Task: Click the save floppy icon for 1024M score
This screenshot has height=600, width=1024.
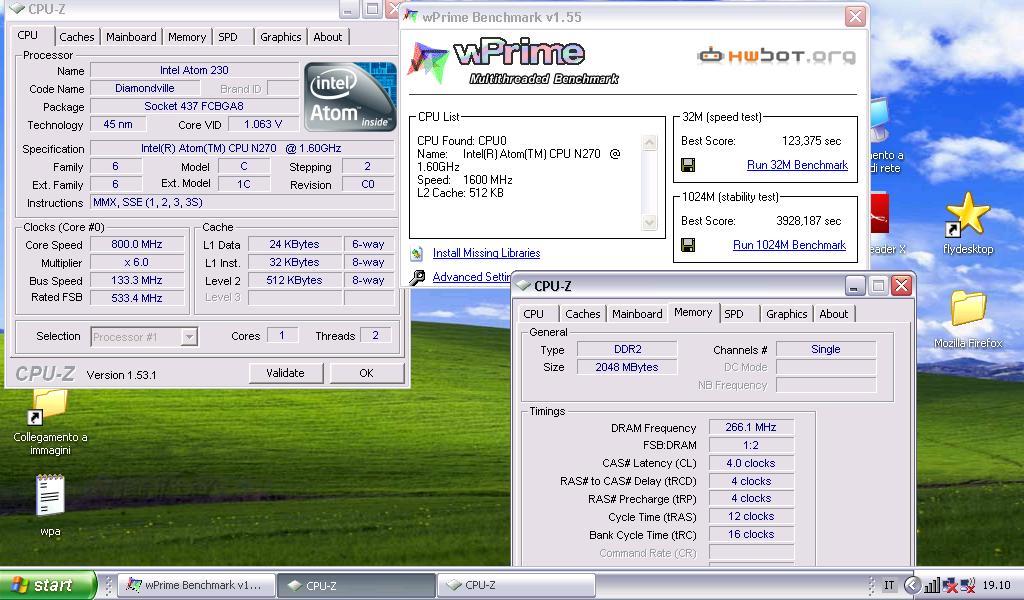Action: (688, 245)
